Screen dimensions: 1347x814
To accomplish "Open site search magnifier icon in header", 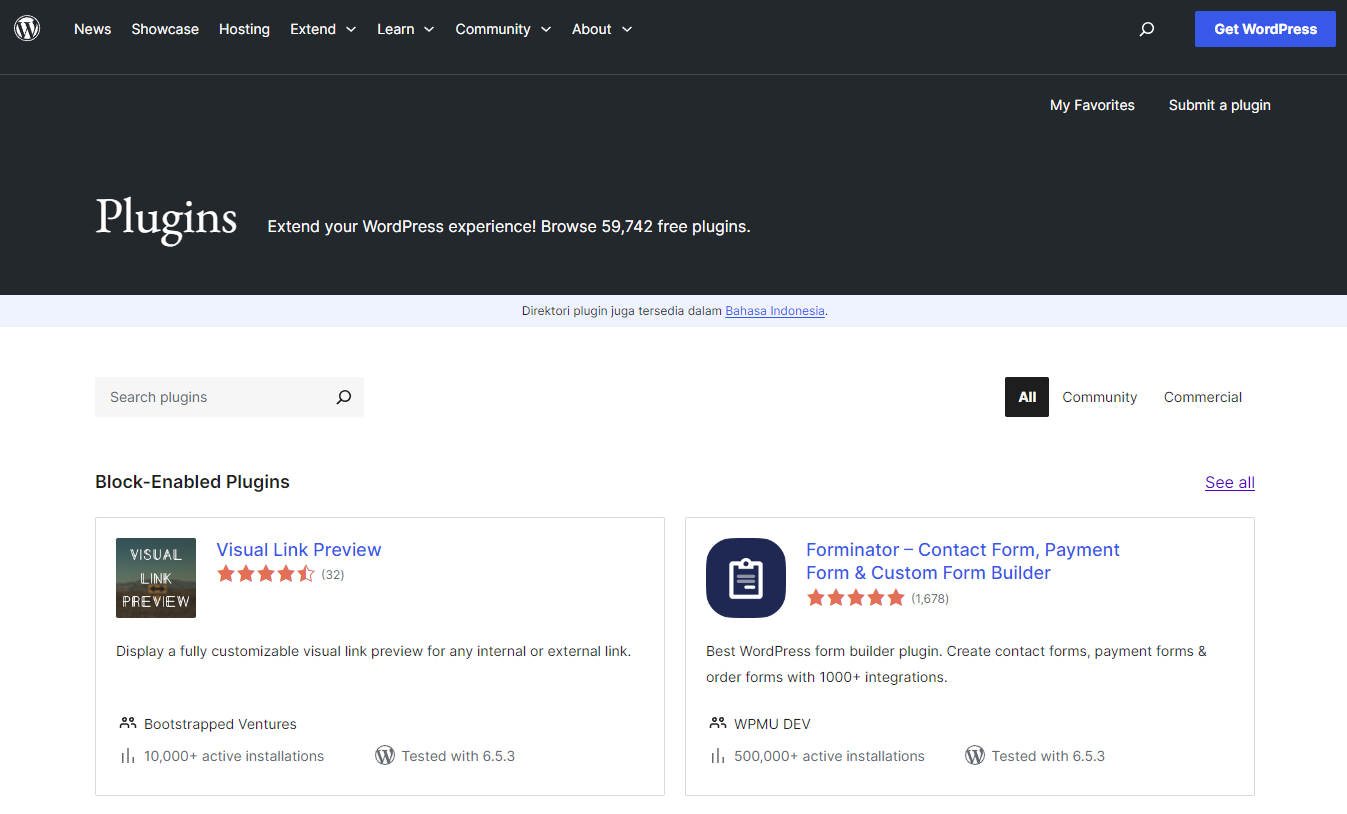I will point(1147,29).
